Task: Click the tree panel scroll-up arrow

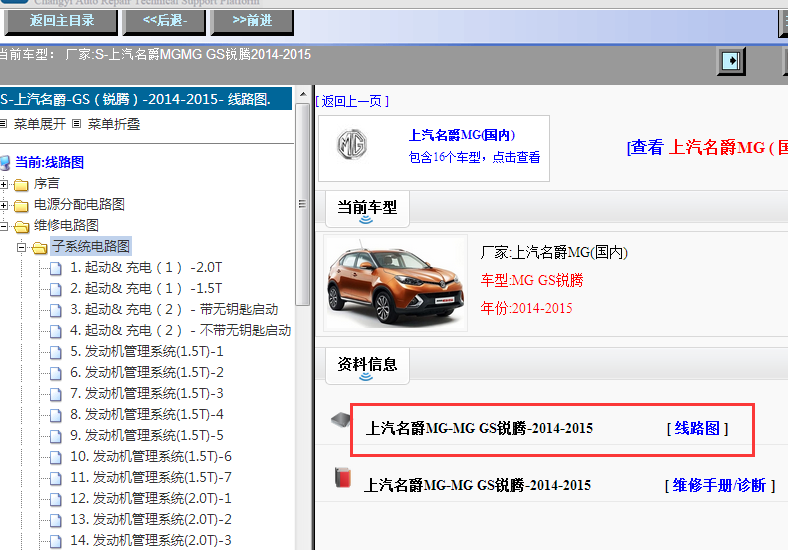Action: tap(303, 95)
